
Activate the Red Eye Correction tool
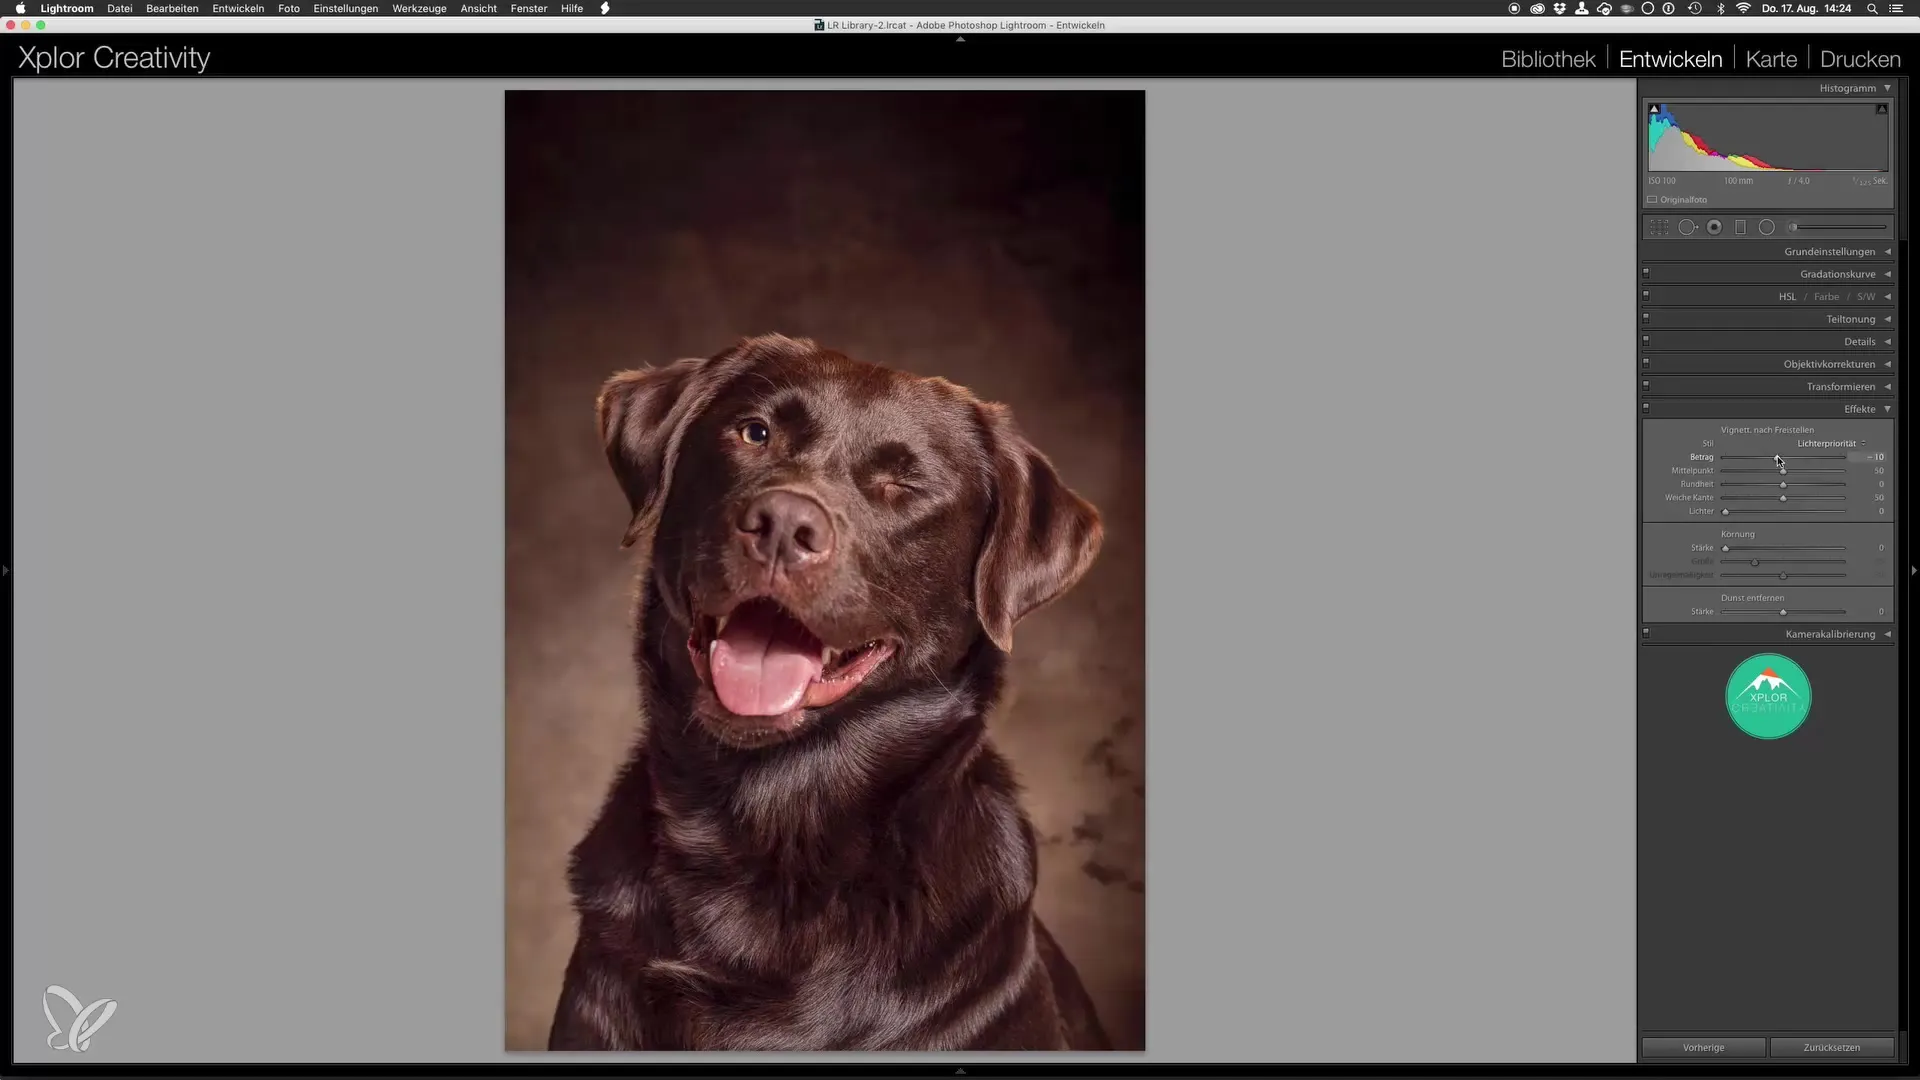coord(1714,228)
